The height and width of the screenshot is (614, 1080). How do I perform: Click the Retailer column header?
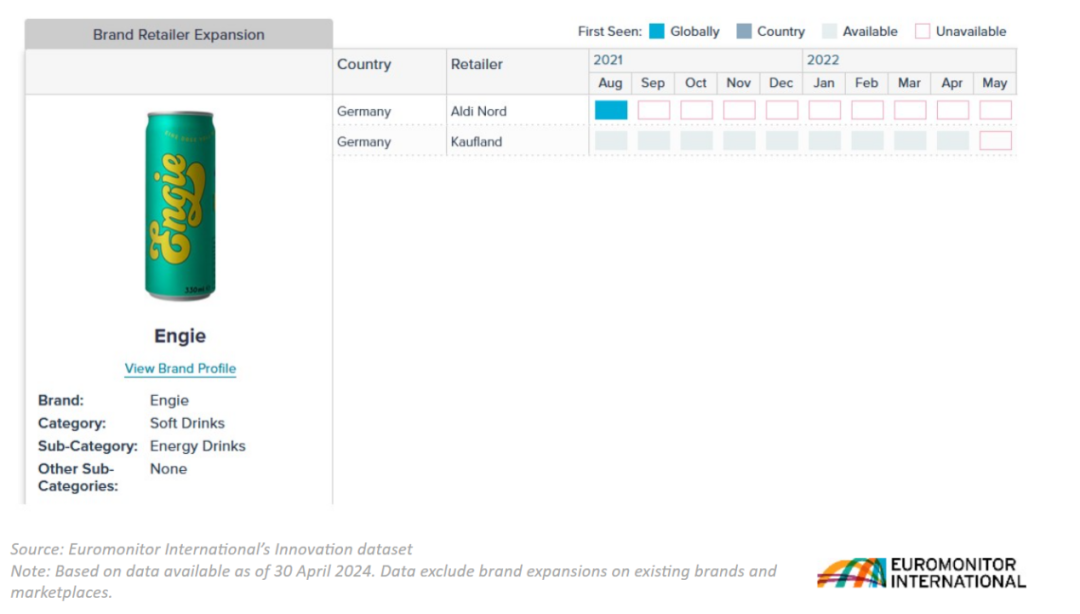click(477, 64)
